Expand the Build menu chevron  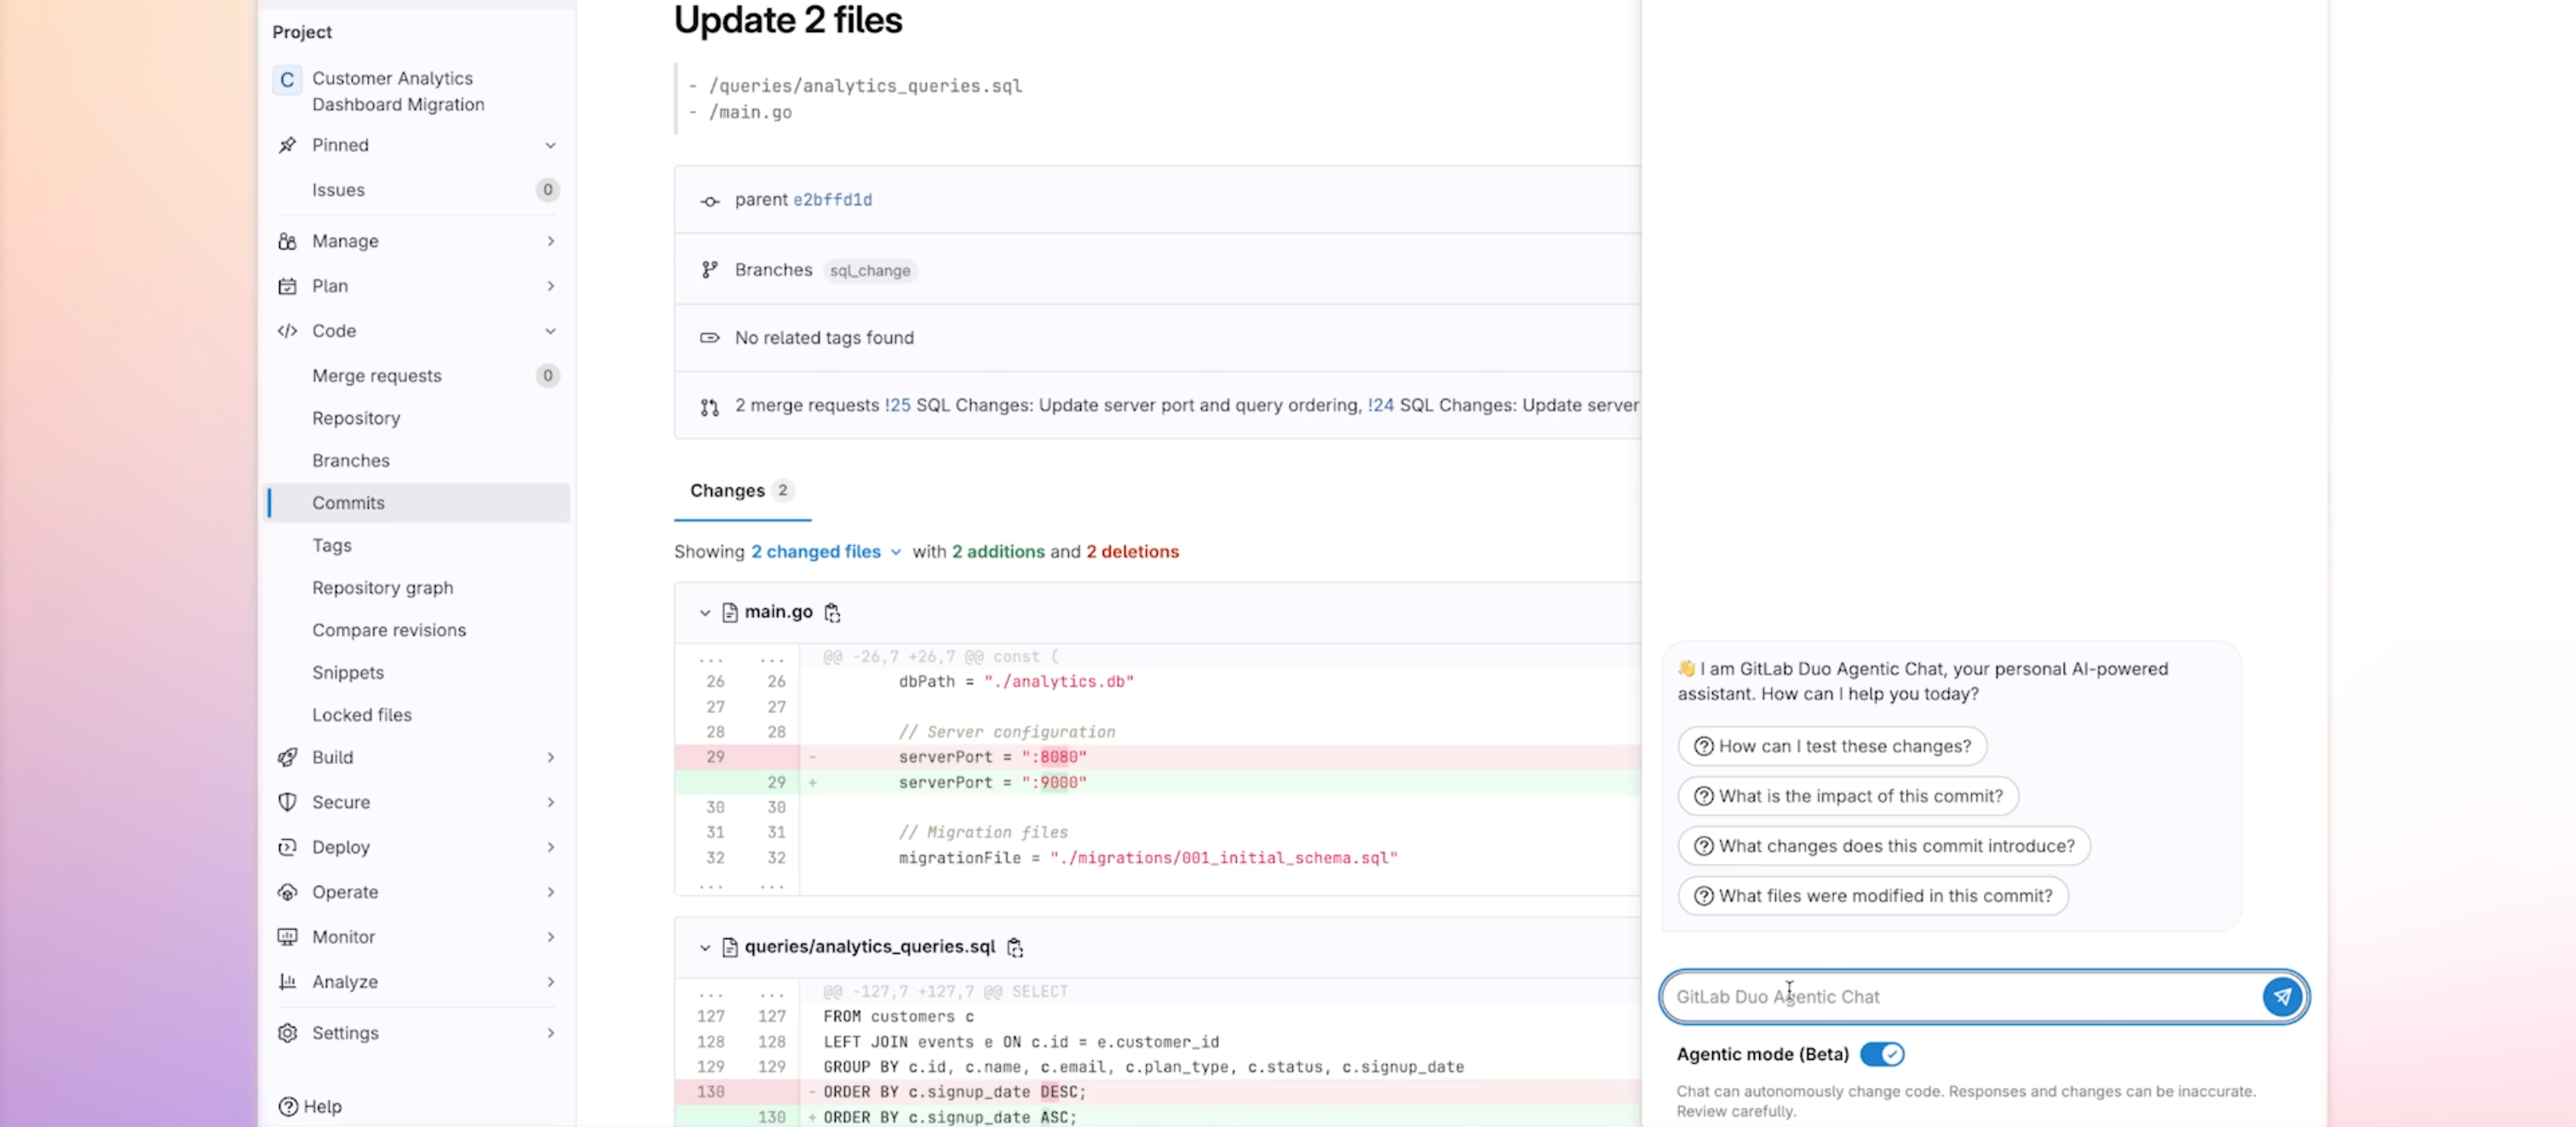tap(550, 757)
